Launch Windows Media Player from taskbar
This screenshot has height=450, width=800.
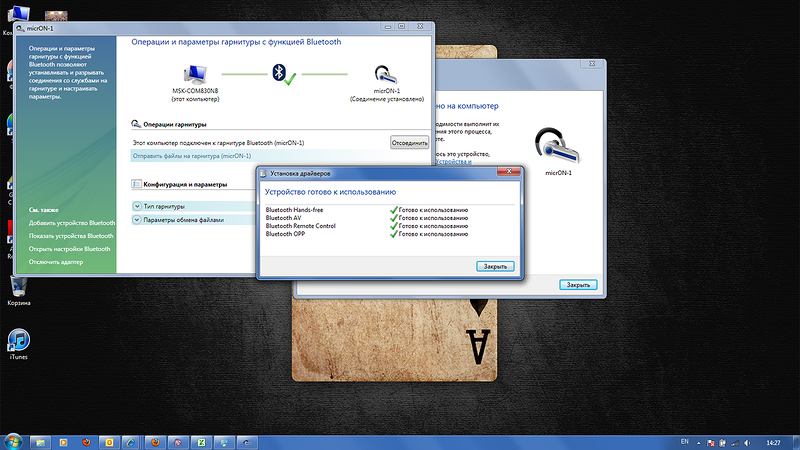[x=63, y=442]
